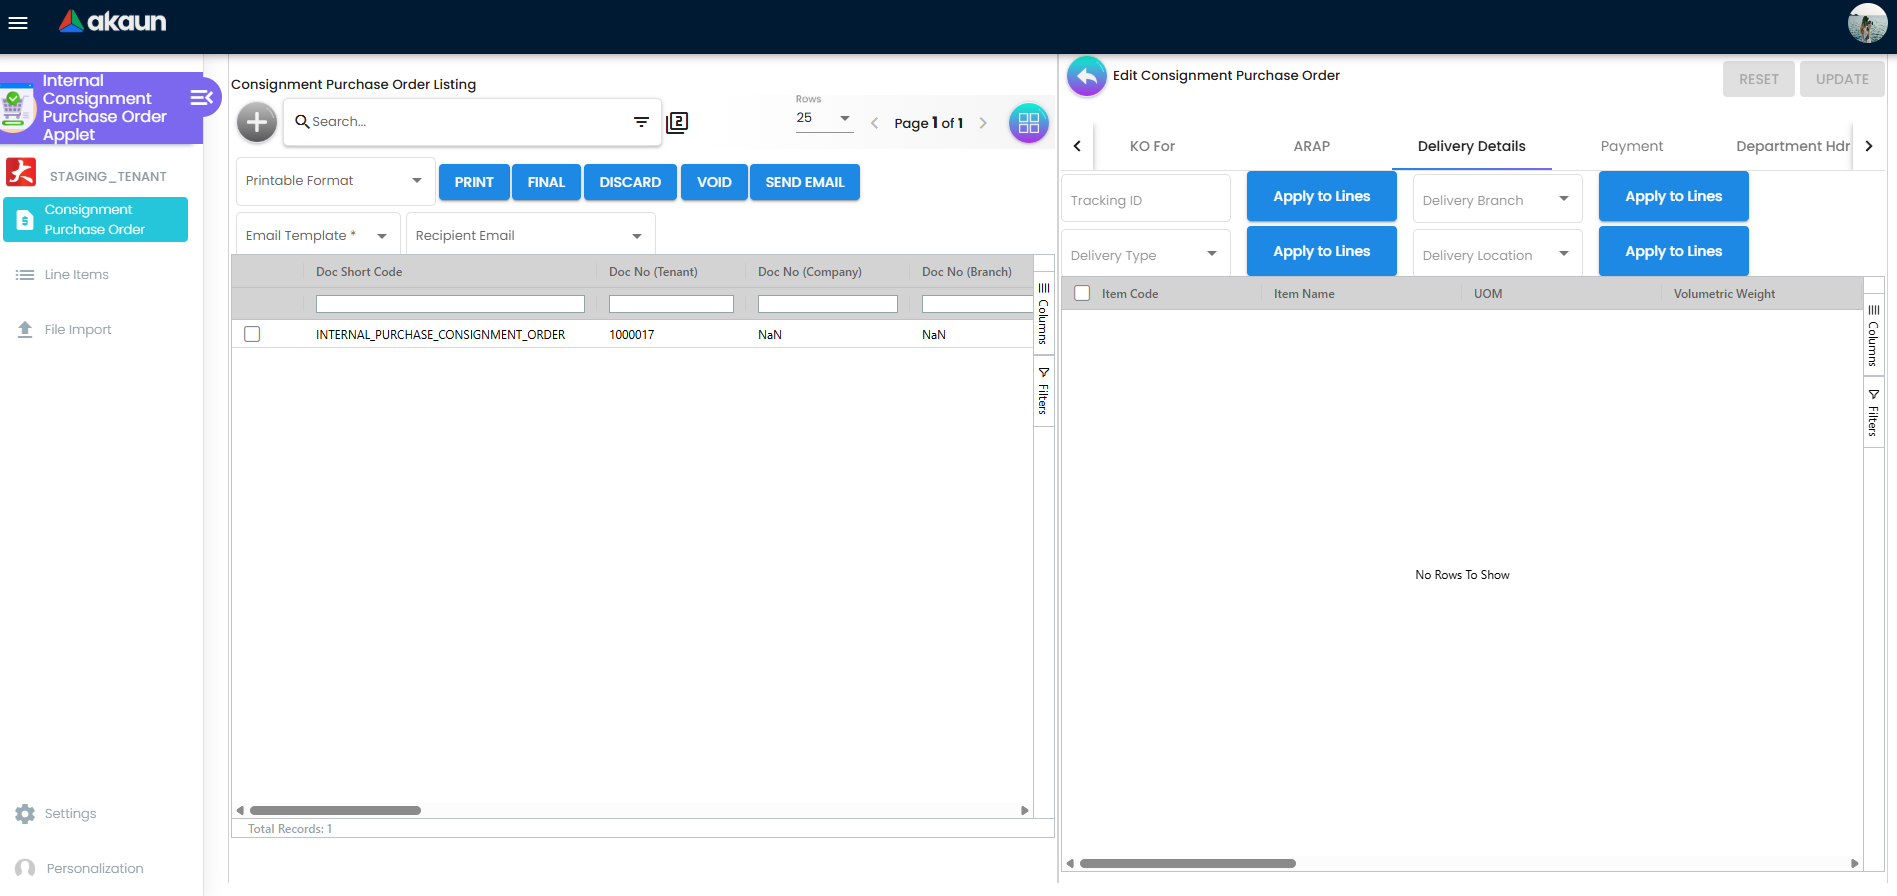
Task: Click the RESET button
Action: click(x=1758, y=79)
